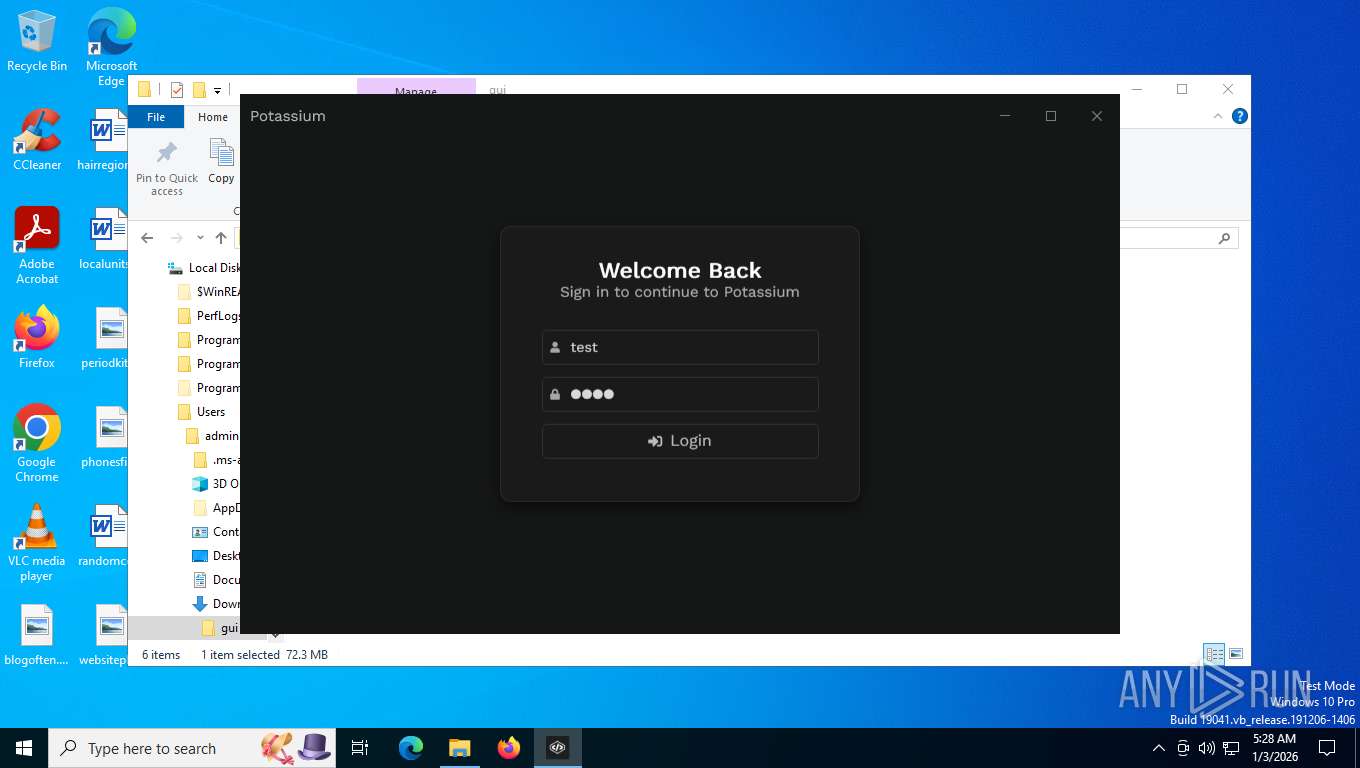Switch Explorer to details view icon
1360x768 pixels.
(1214, 654)
